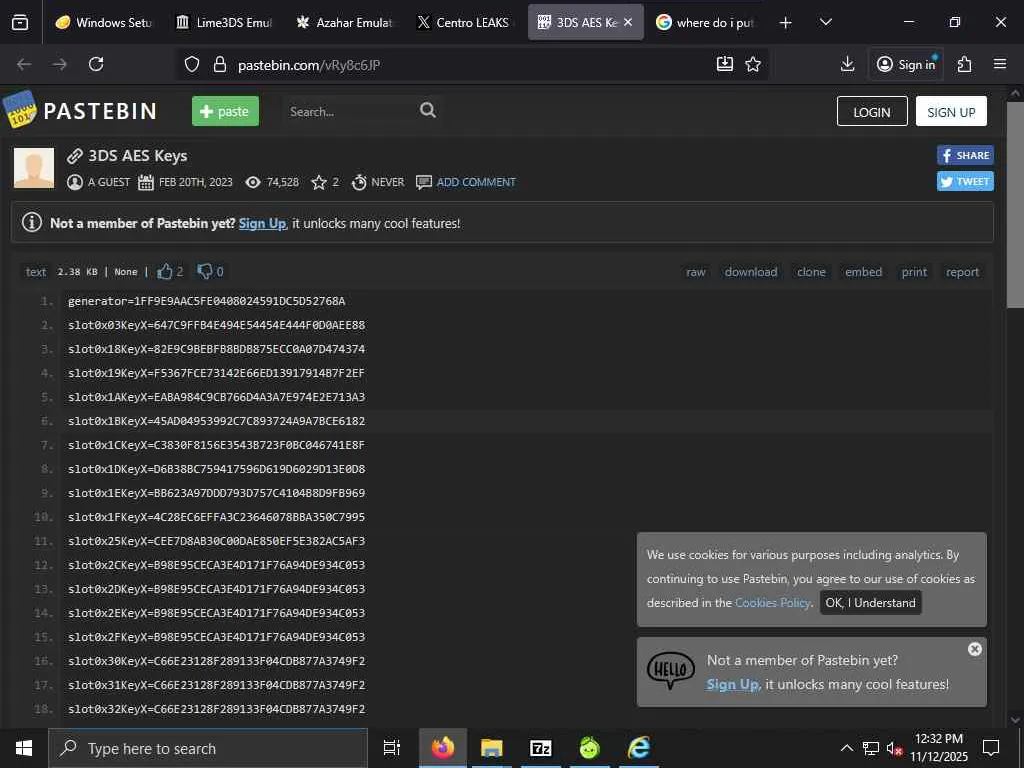1024x768 pixels.
Task: Open Firefox View icon in tab bar
Action: [20, 22]
